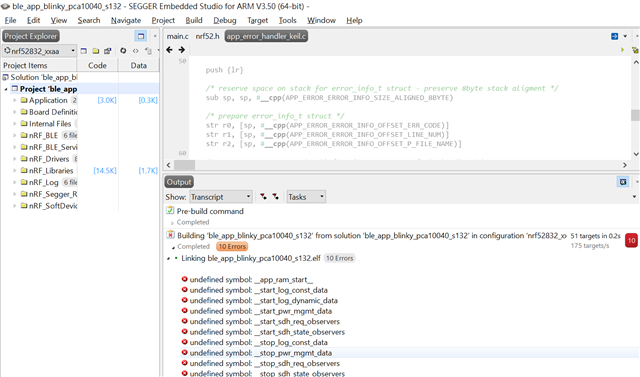640x377 pixels.
Task: Expand the nRF_Log folder
Action: tap(15, 182)
